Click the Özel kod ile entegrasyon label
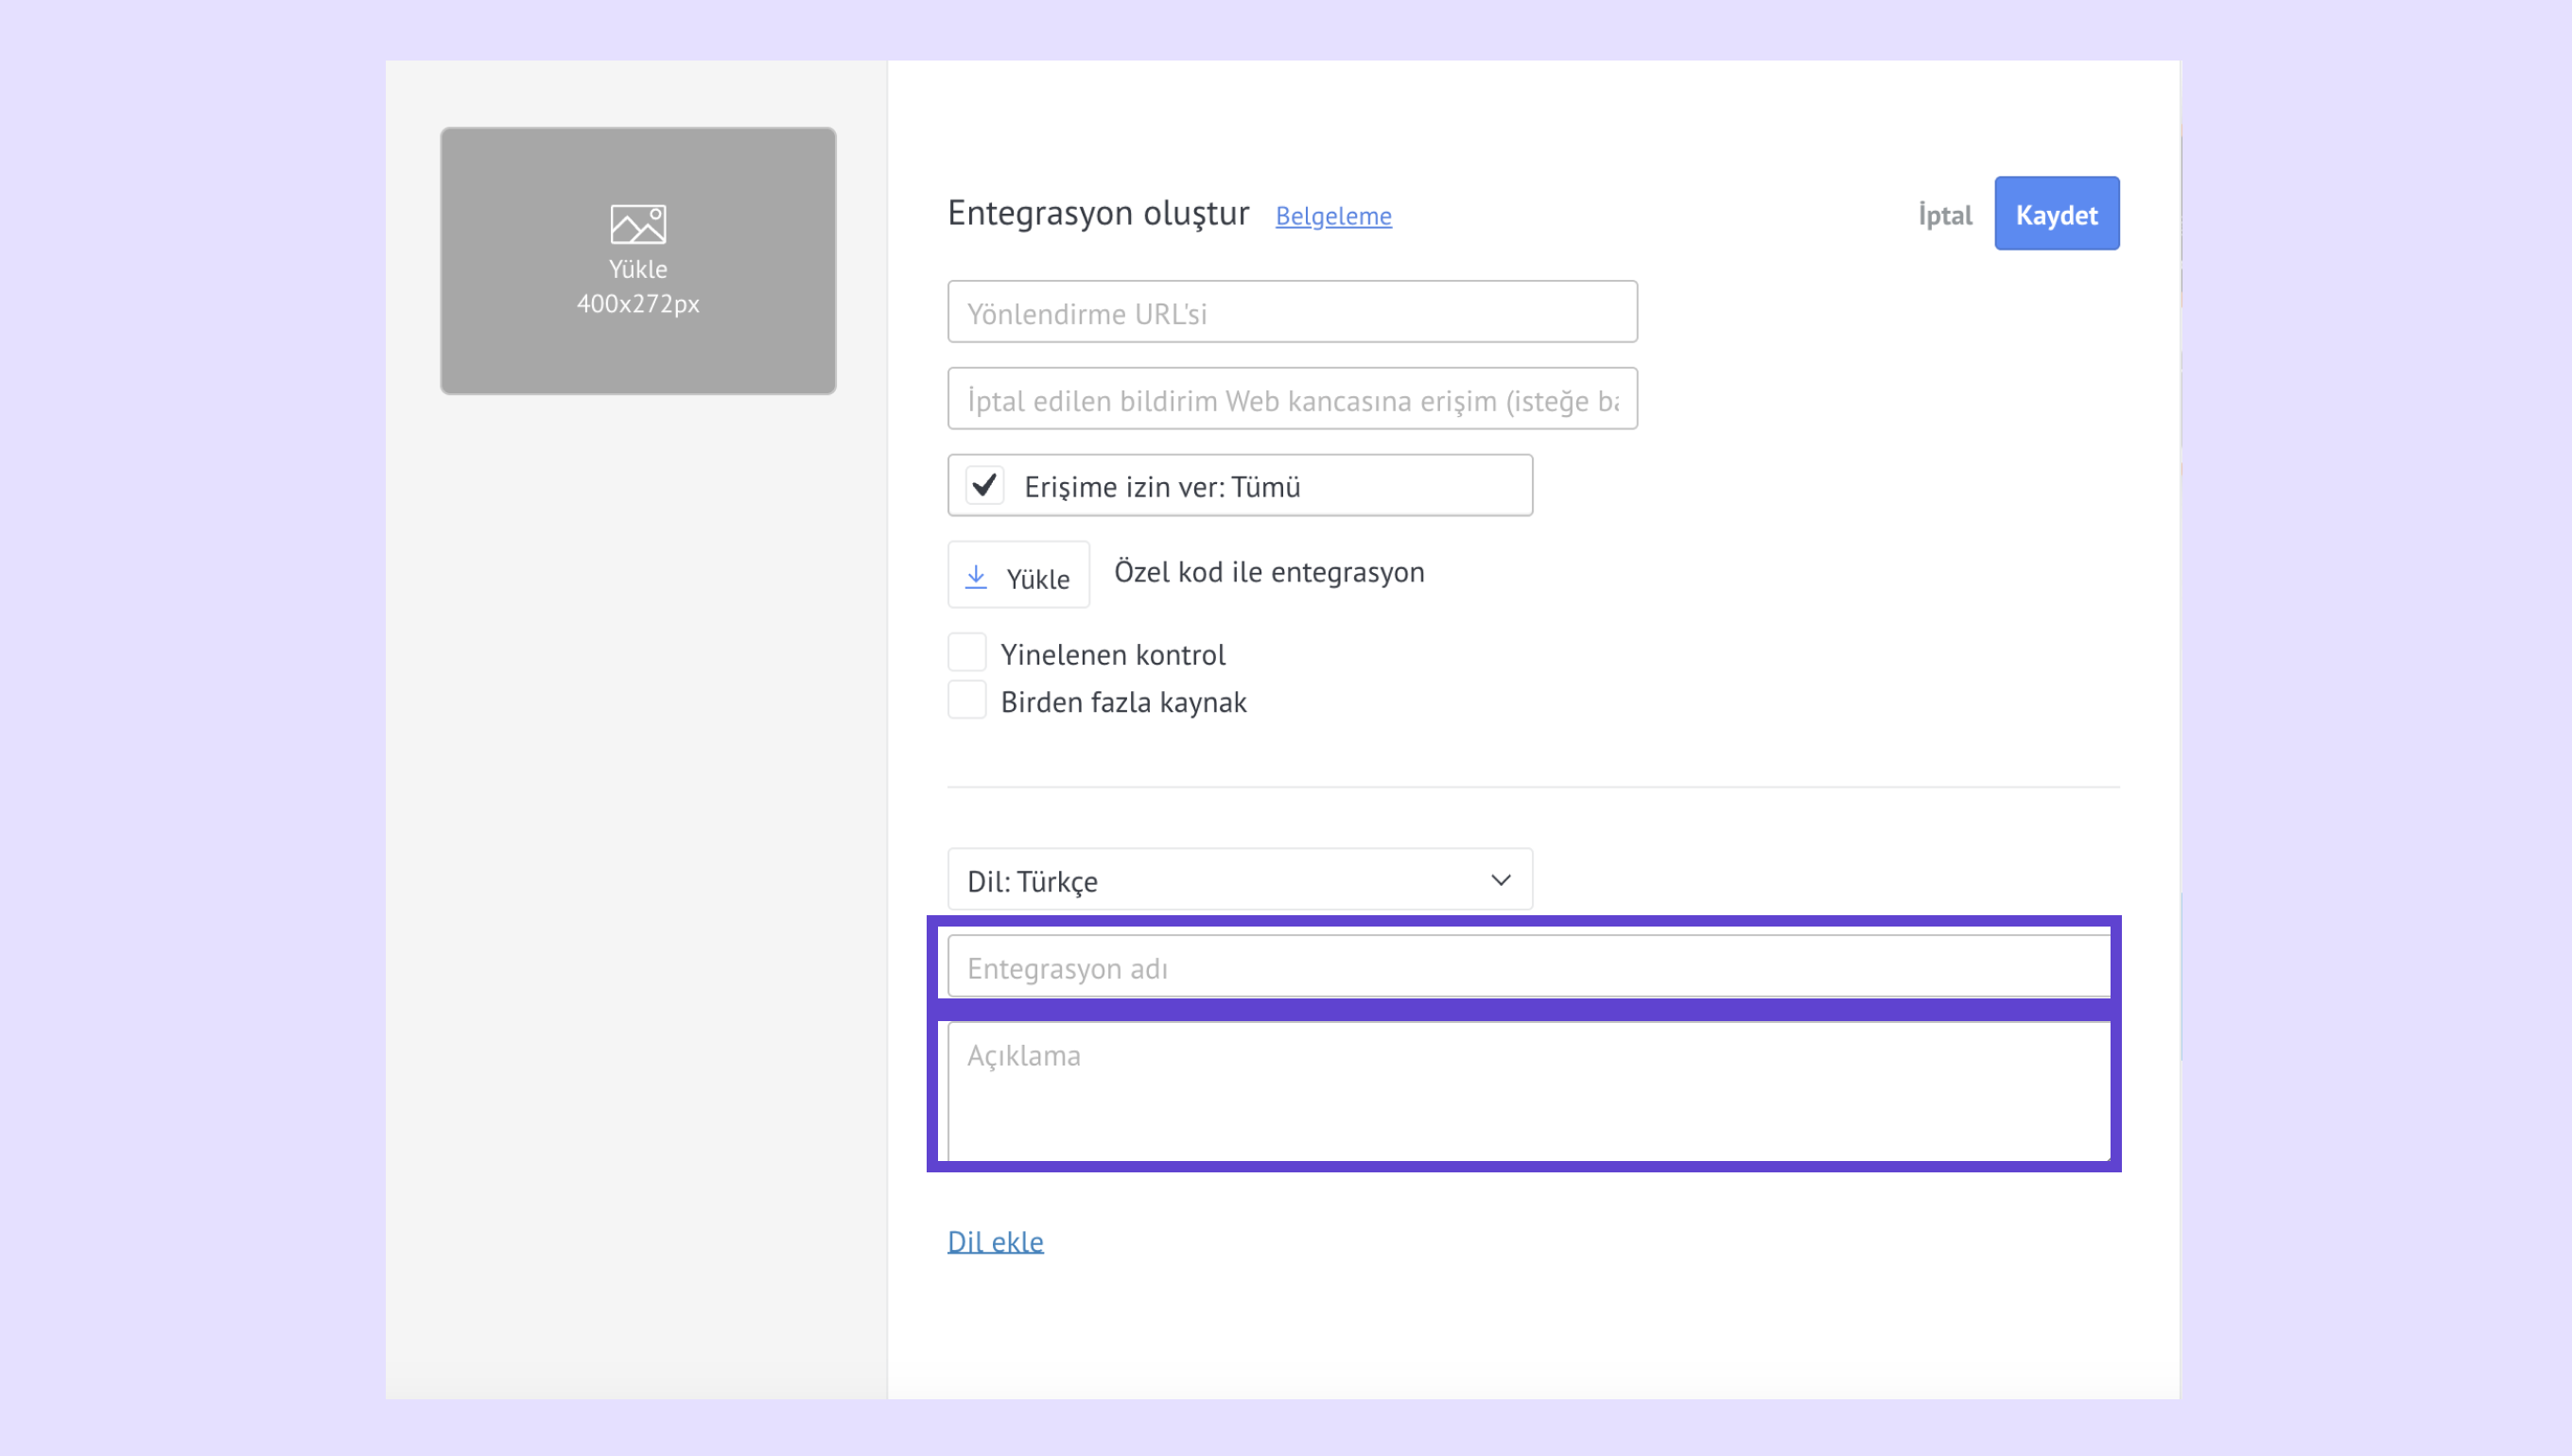The height and width of the screenshot is (1456, 2572). coord(1269,572)
